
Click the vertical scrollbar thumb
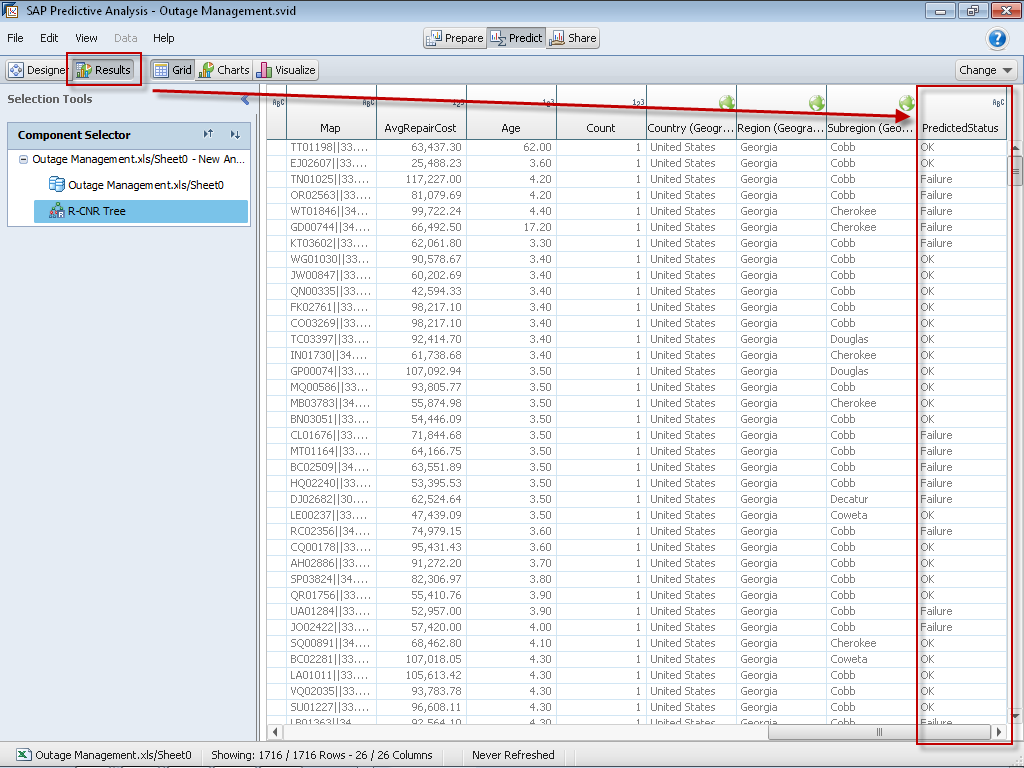tap(1016, 171)
